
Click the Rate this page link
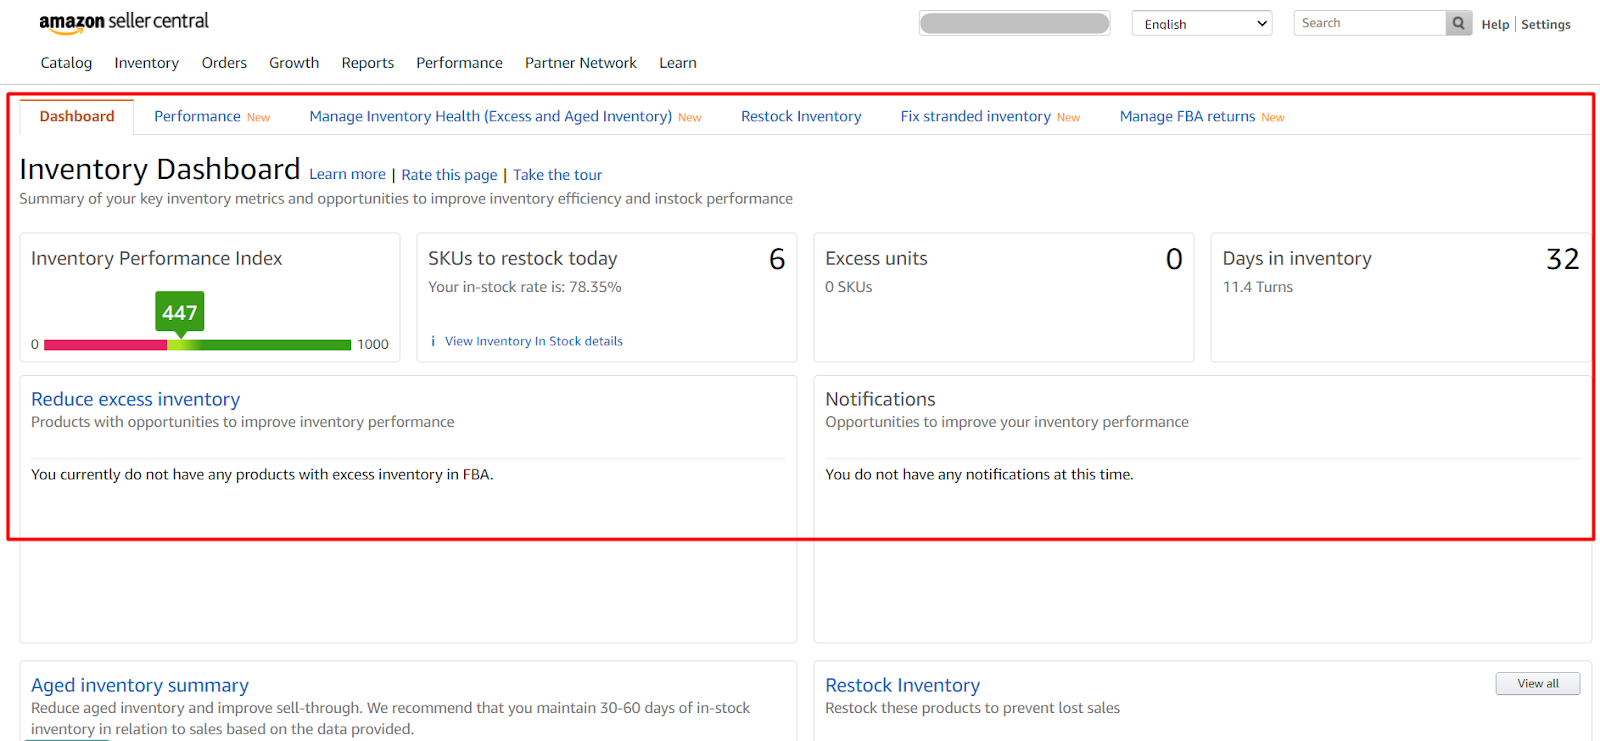(x=449, y=175)
